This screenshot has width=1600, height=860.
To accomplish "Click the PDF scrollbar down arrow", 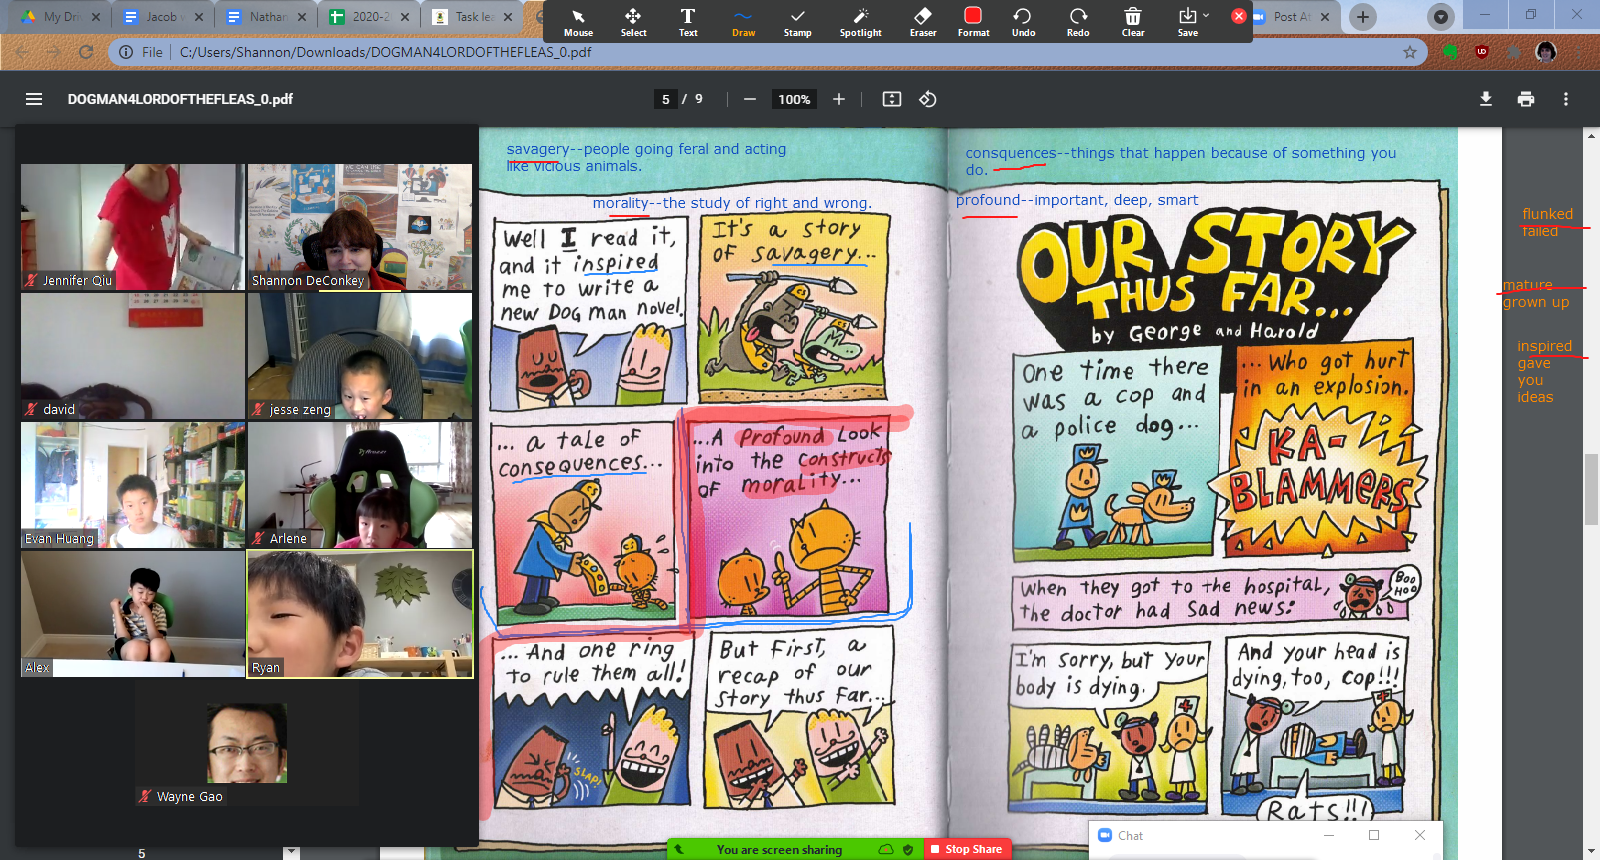I will click(1591, 851).
